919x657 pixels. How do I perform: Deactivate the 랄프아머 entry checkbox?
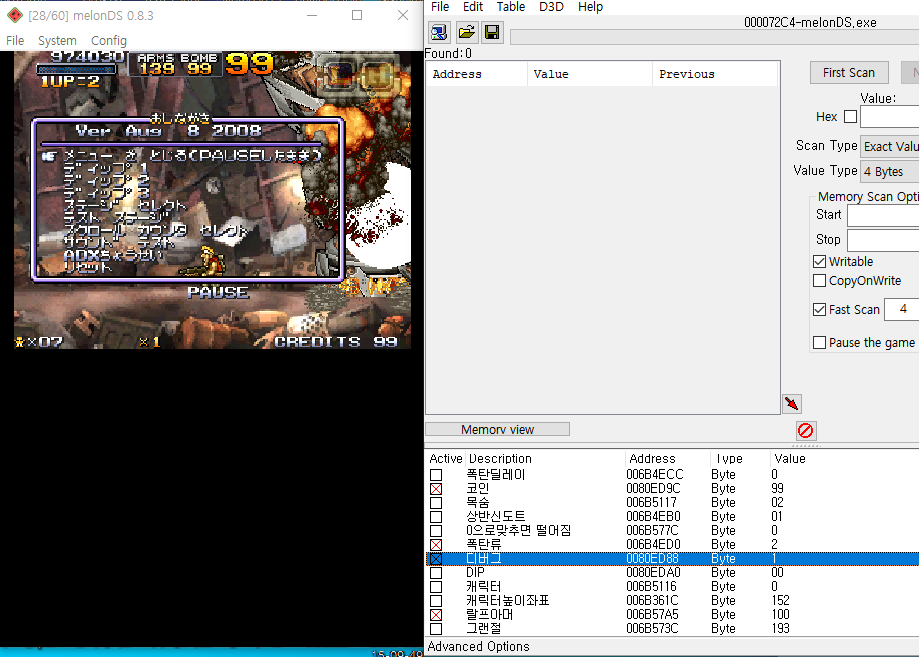436,615
